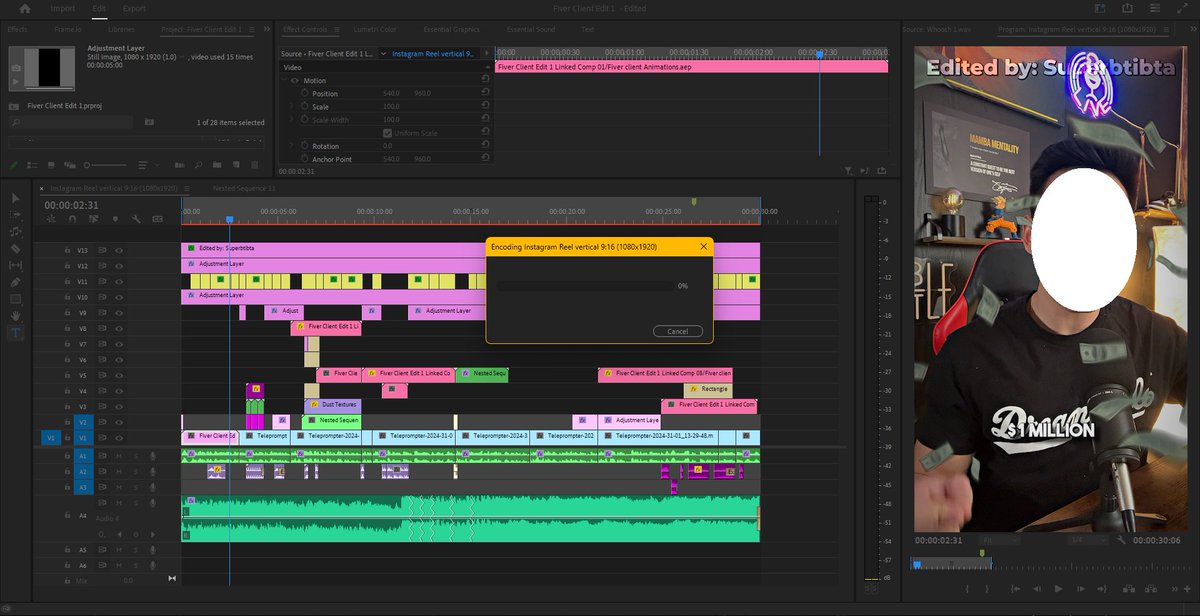Open Program Monitor settings wrench
The image size is (1200, 616).
[1121, 540]
